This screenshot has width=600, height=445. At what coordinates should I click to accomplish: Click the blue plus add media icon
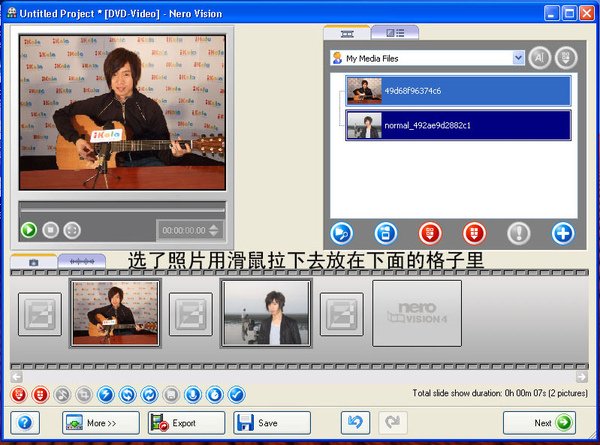coord(563,233)
